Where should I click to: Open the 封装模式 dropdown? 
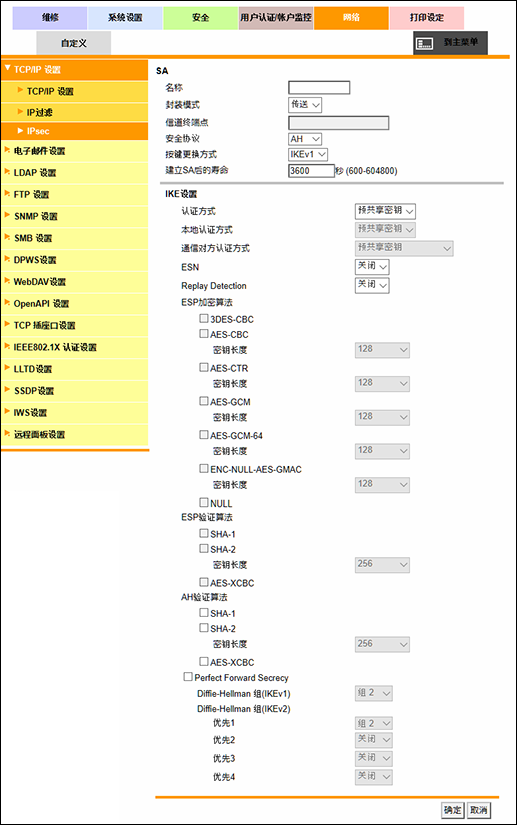point(305,105)
